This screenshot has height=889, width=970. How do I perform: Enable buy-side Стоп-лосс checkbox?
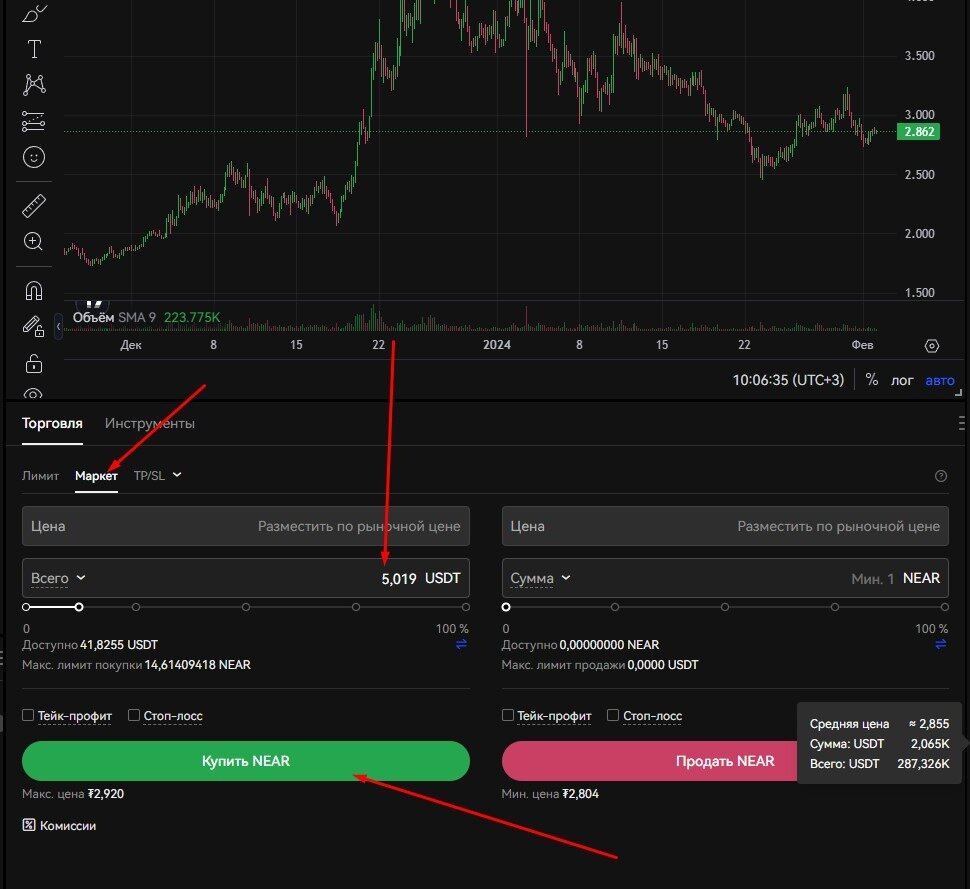pyautogui.click(x=134, y=715)
